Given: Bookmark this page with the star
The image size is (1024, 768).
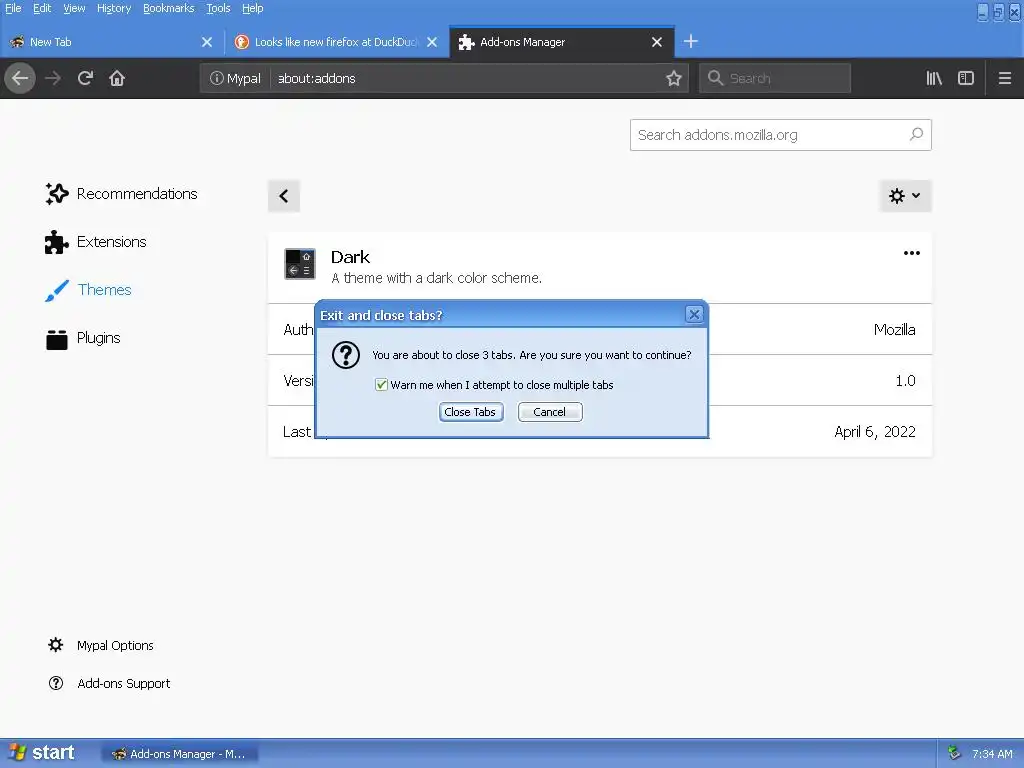Looking at the screenshot, I should point(673,78).
